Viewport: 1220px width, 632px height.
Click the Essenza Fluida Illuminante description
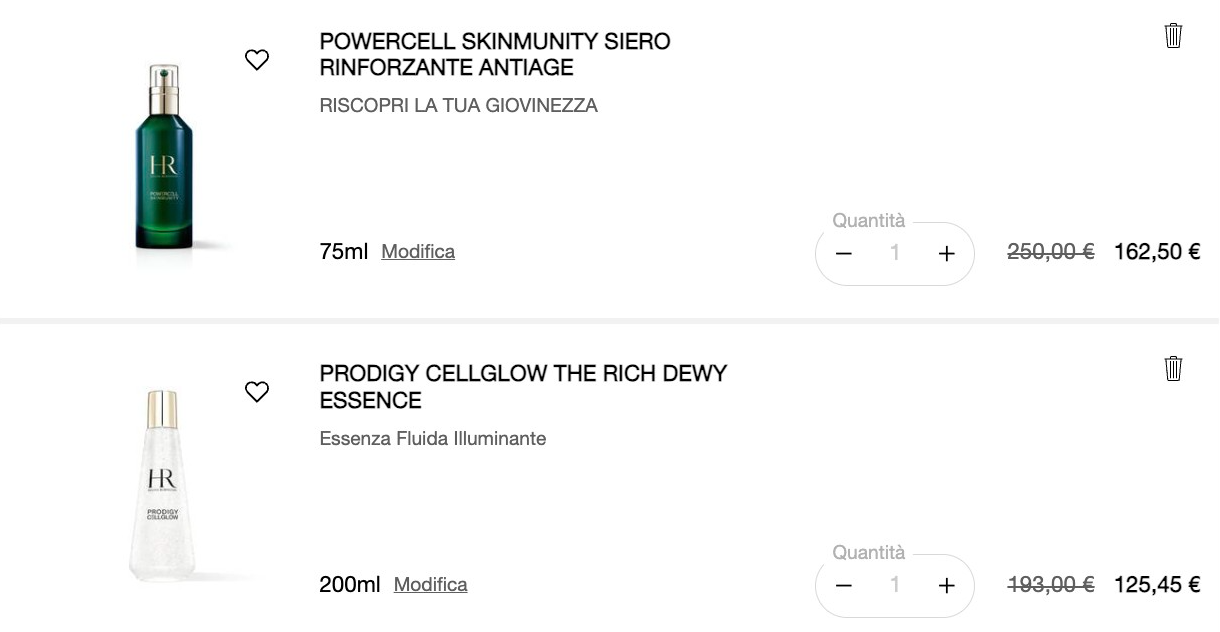[432, 439]
